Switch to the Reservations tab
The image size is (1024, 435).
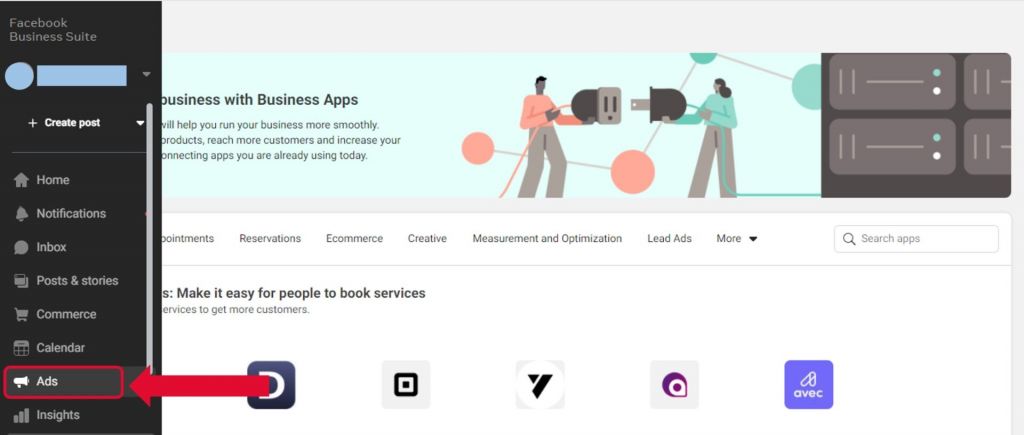click(x=270, y=238)
